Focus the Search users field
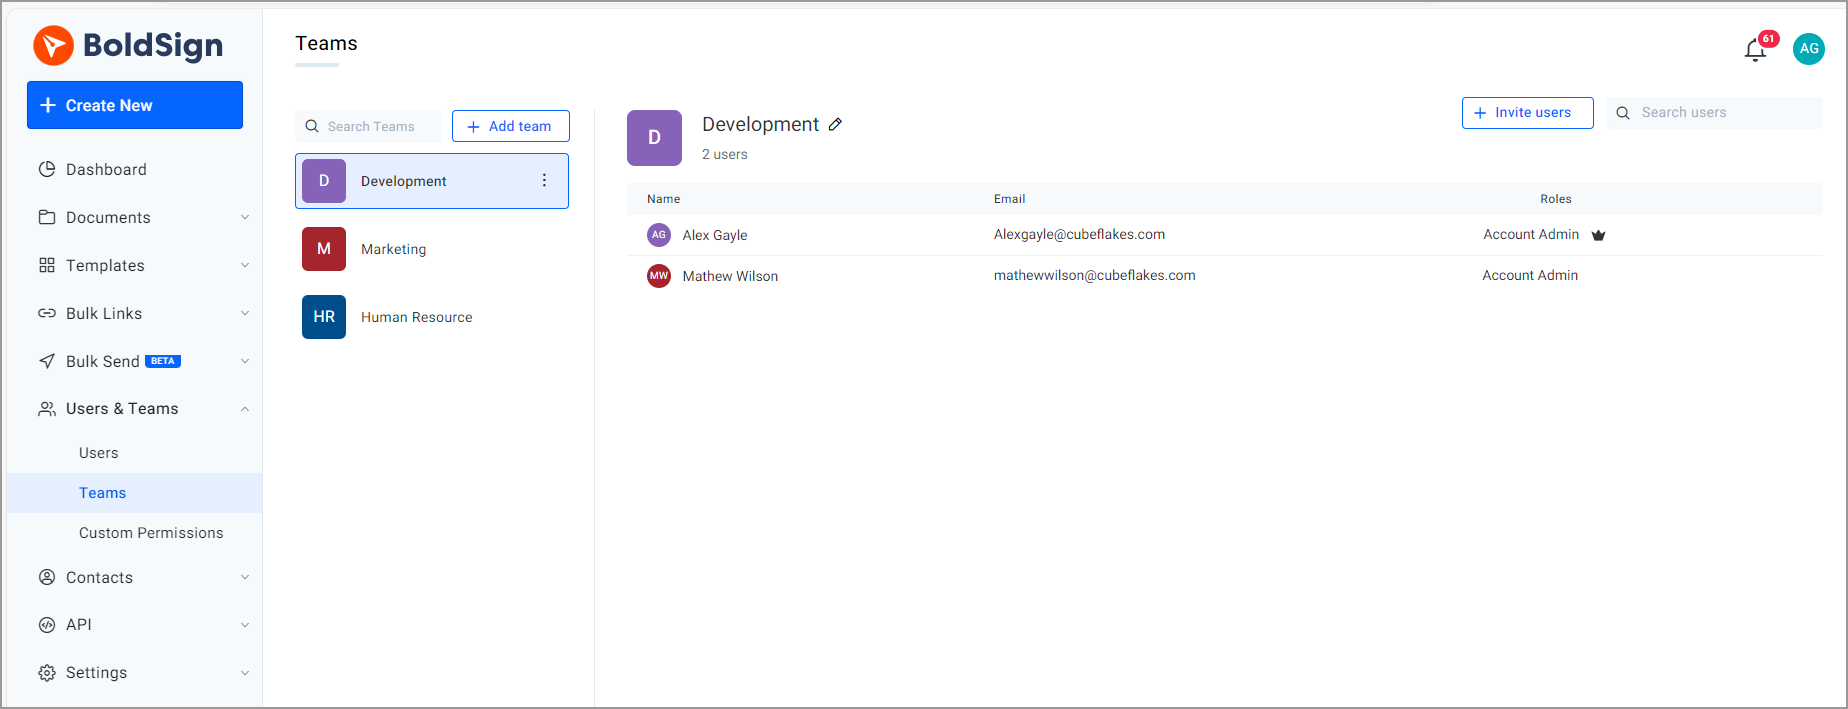Screen dimensions: 1848x709 pyautogui.click(x=1714, y=113)
